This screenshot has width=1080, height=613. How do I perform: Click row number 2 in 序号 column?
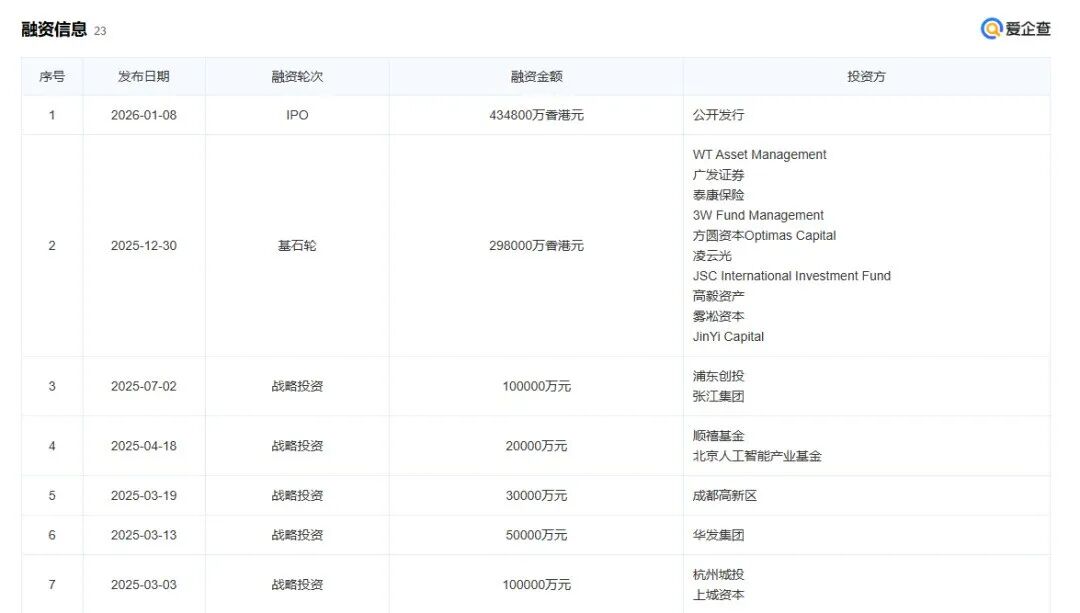(52, 246)
